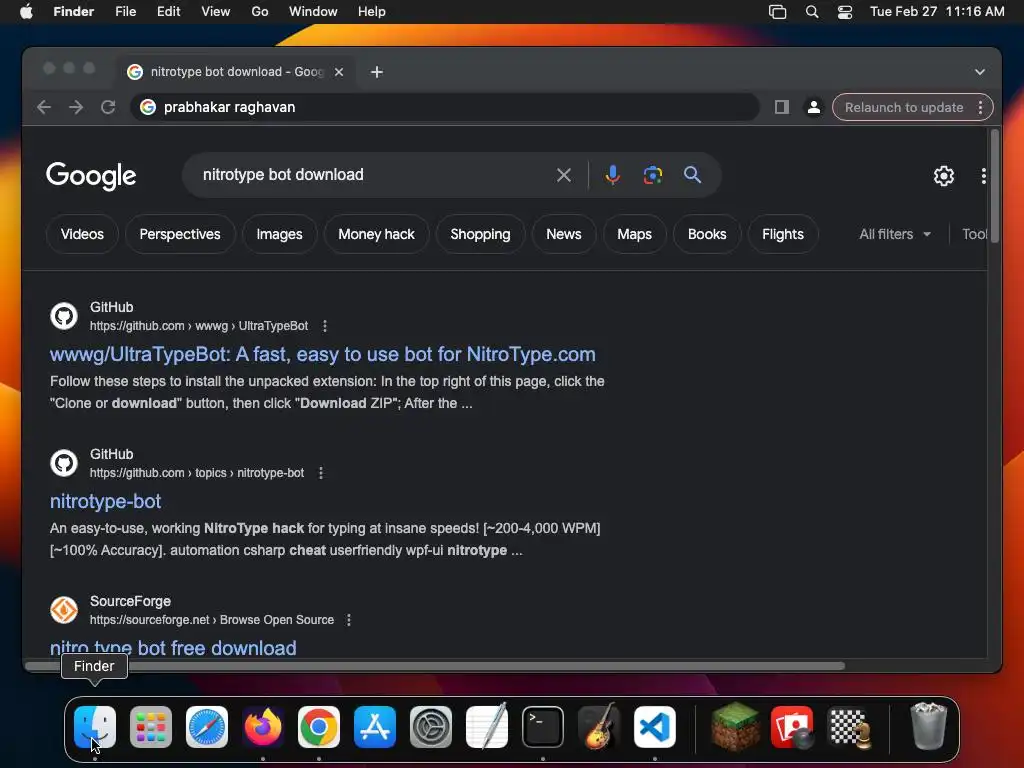Open the Edit menu

tap(168, 12)
